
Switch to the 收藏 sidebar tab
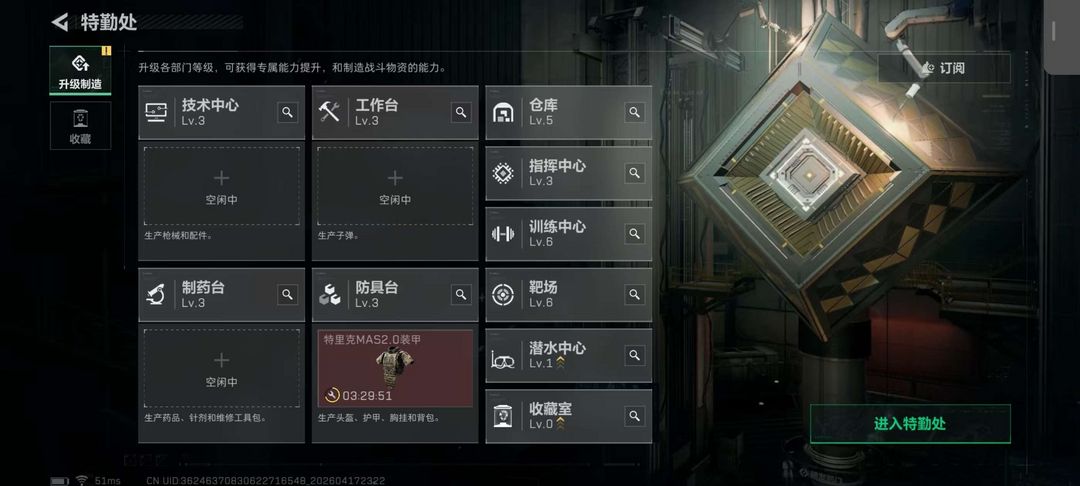pyautogui.click(x=81, y=126)
